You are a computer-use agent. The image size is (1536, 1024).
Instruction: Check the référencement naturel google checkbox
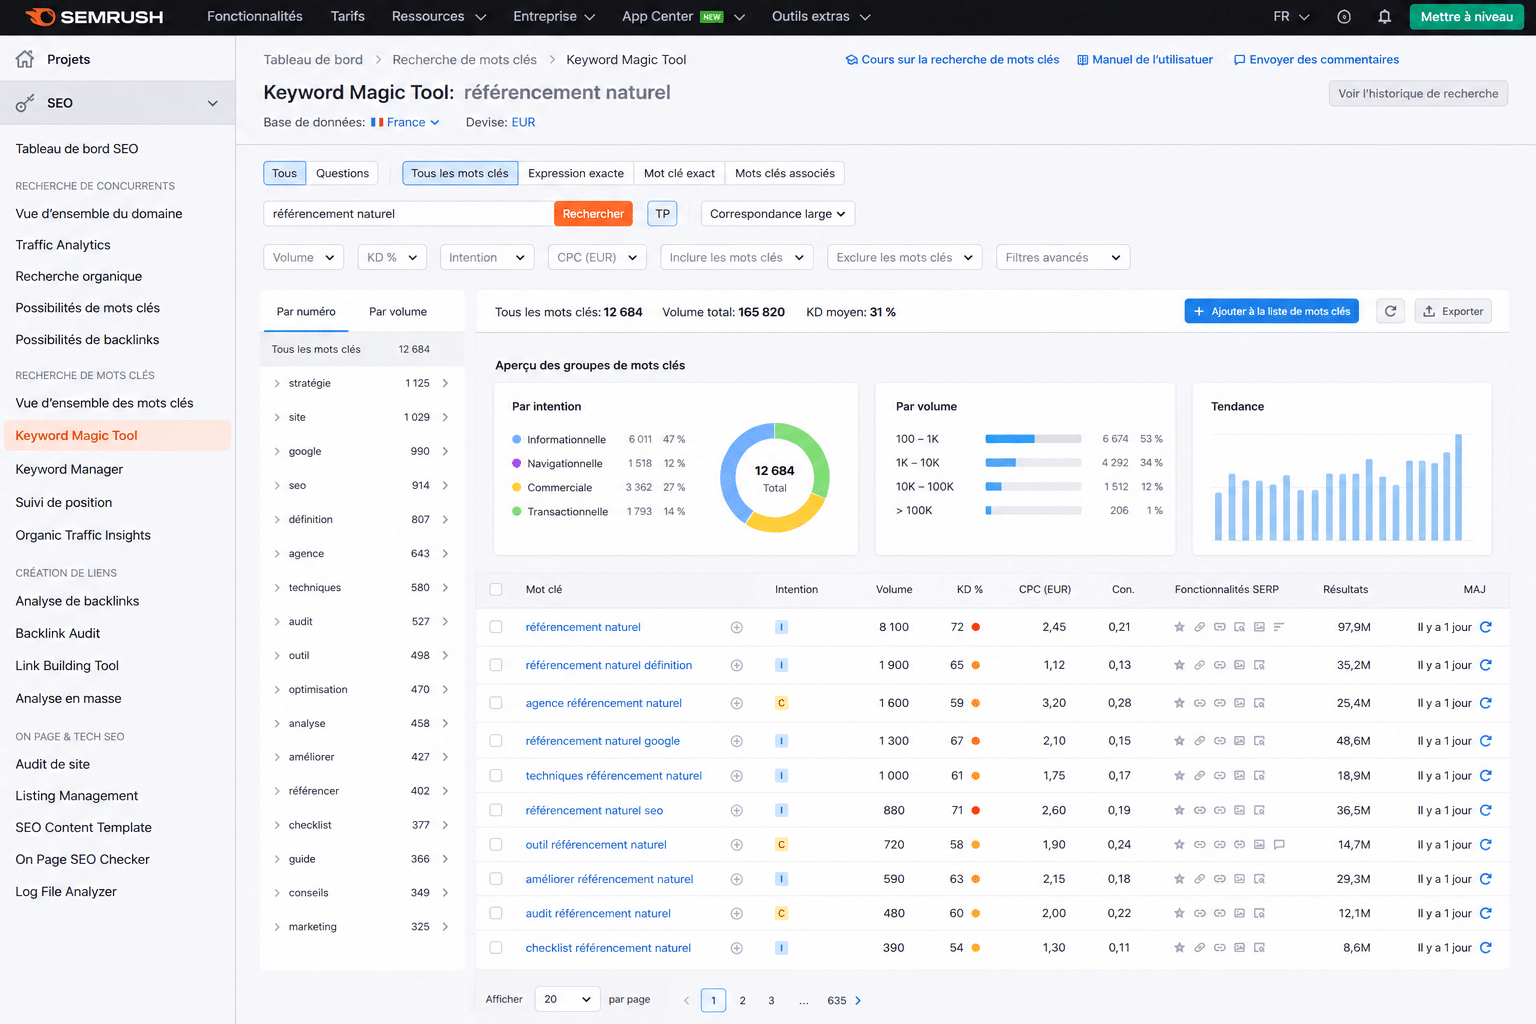pos(496,741)
